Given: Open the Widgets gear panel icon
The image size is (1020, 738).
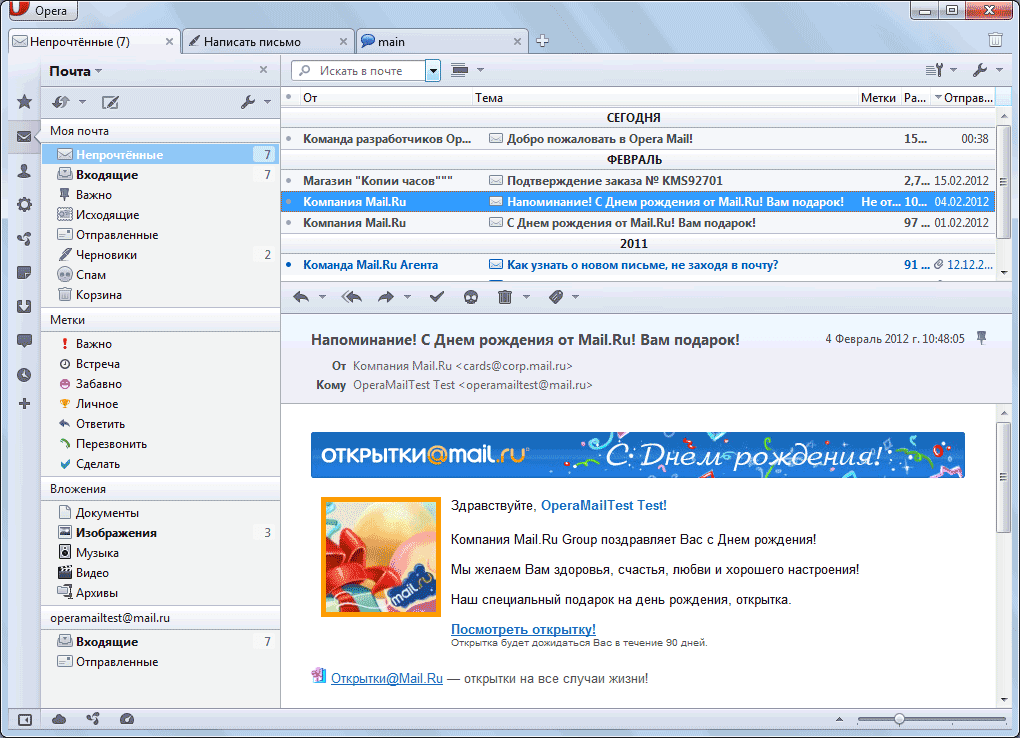Looking at the screenshot, I should pos(24,204).
